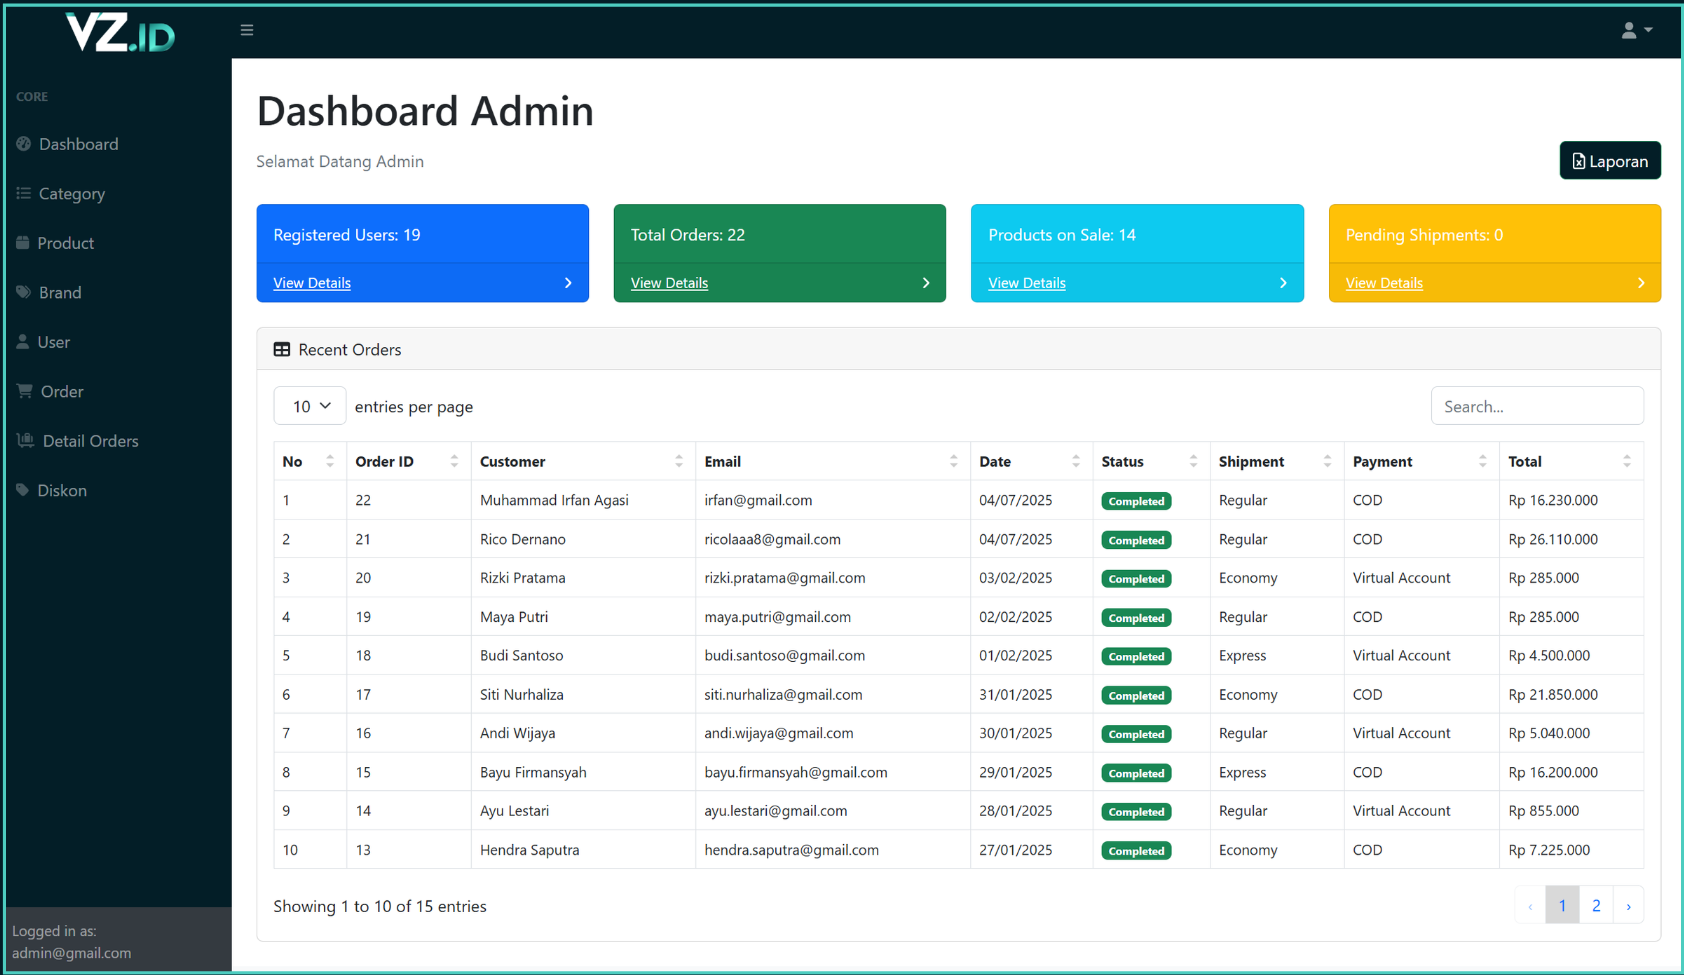This screenshot has width=1684, height=975.
Task: Sort table by Order ID column
Action: point(408,461)
